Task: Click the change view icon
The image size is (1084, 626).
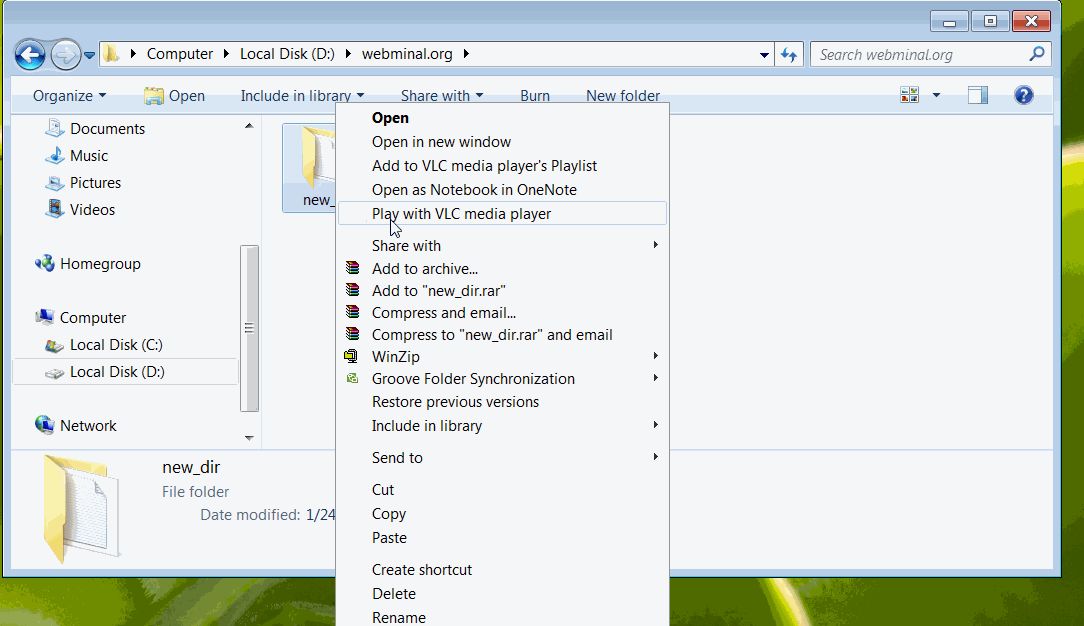Action: [909, 95]
